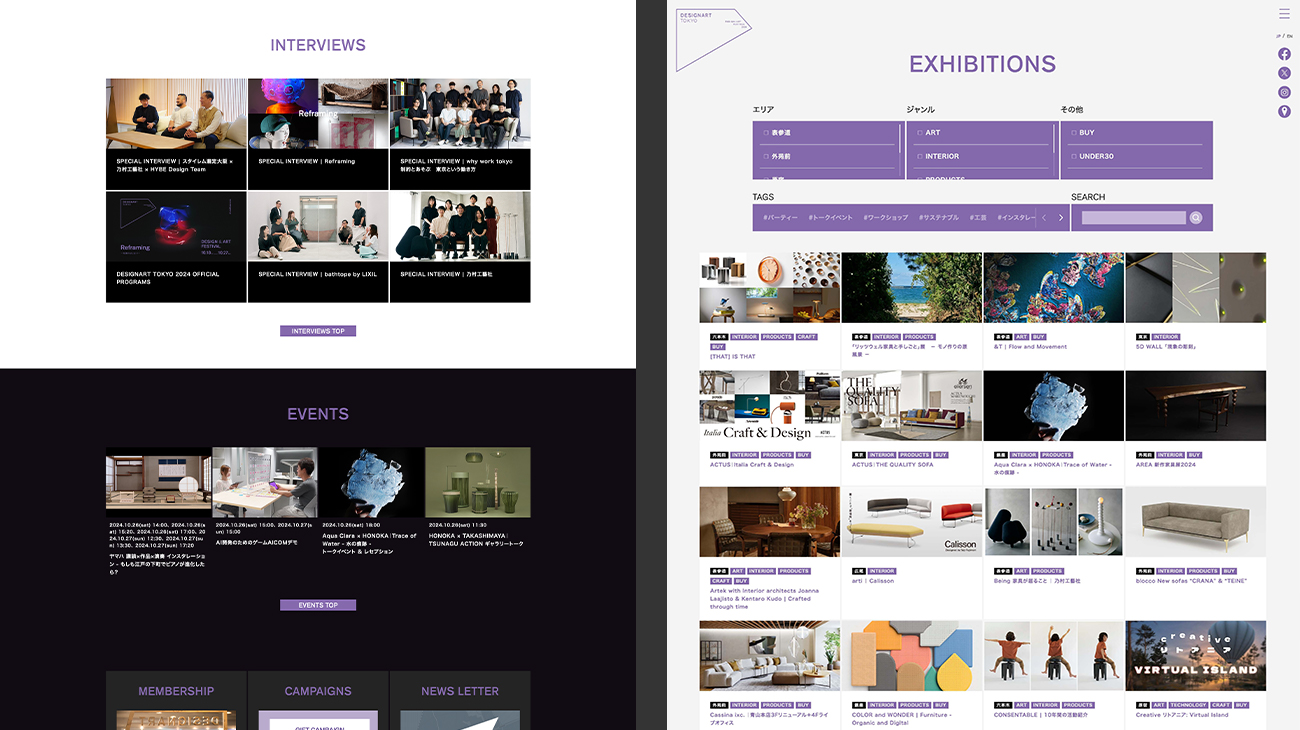Open the Reframing interview thumbnail

click(318, 114)
